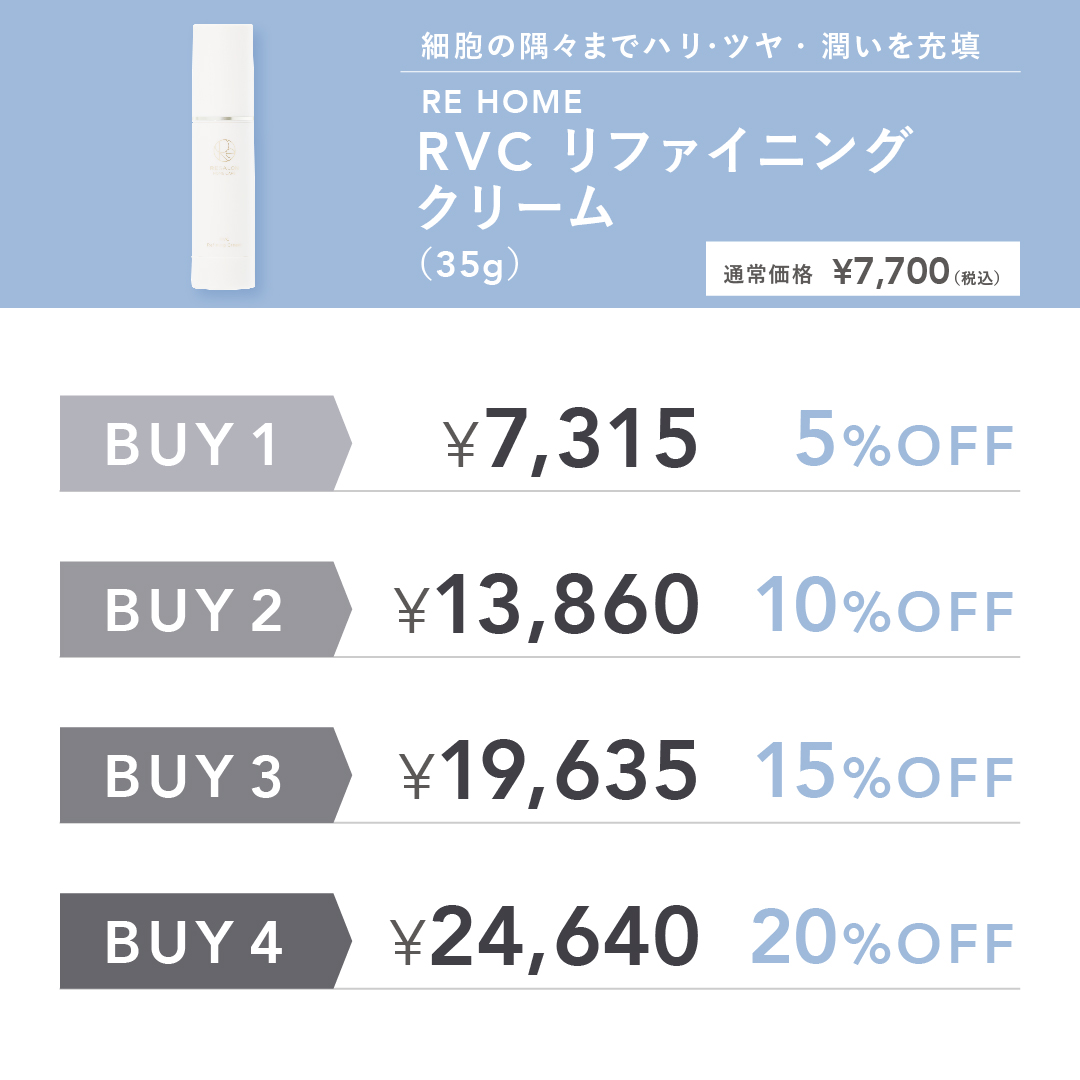
Task: Click the 10%OFF discount label
Action: (884, 607)
